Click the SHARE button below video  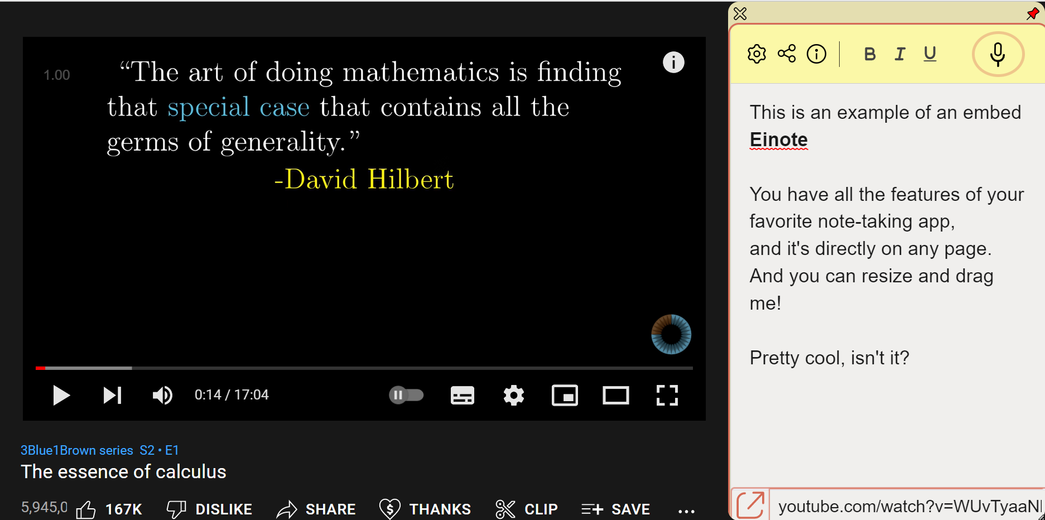coord(315,509)
